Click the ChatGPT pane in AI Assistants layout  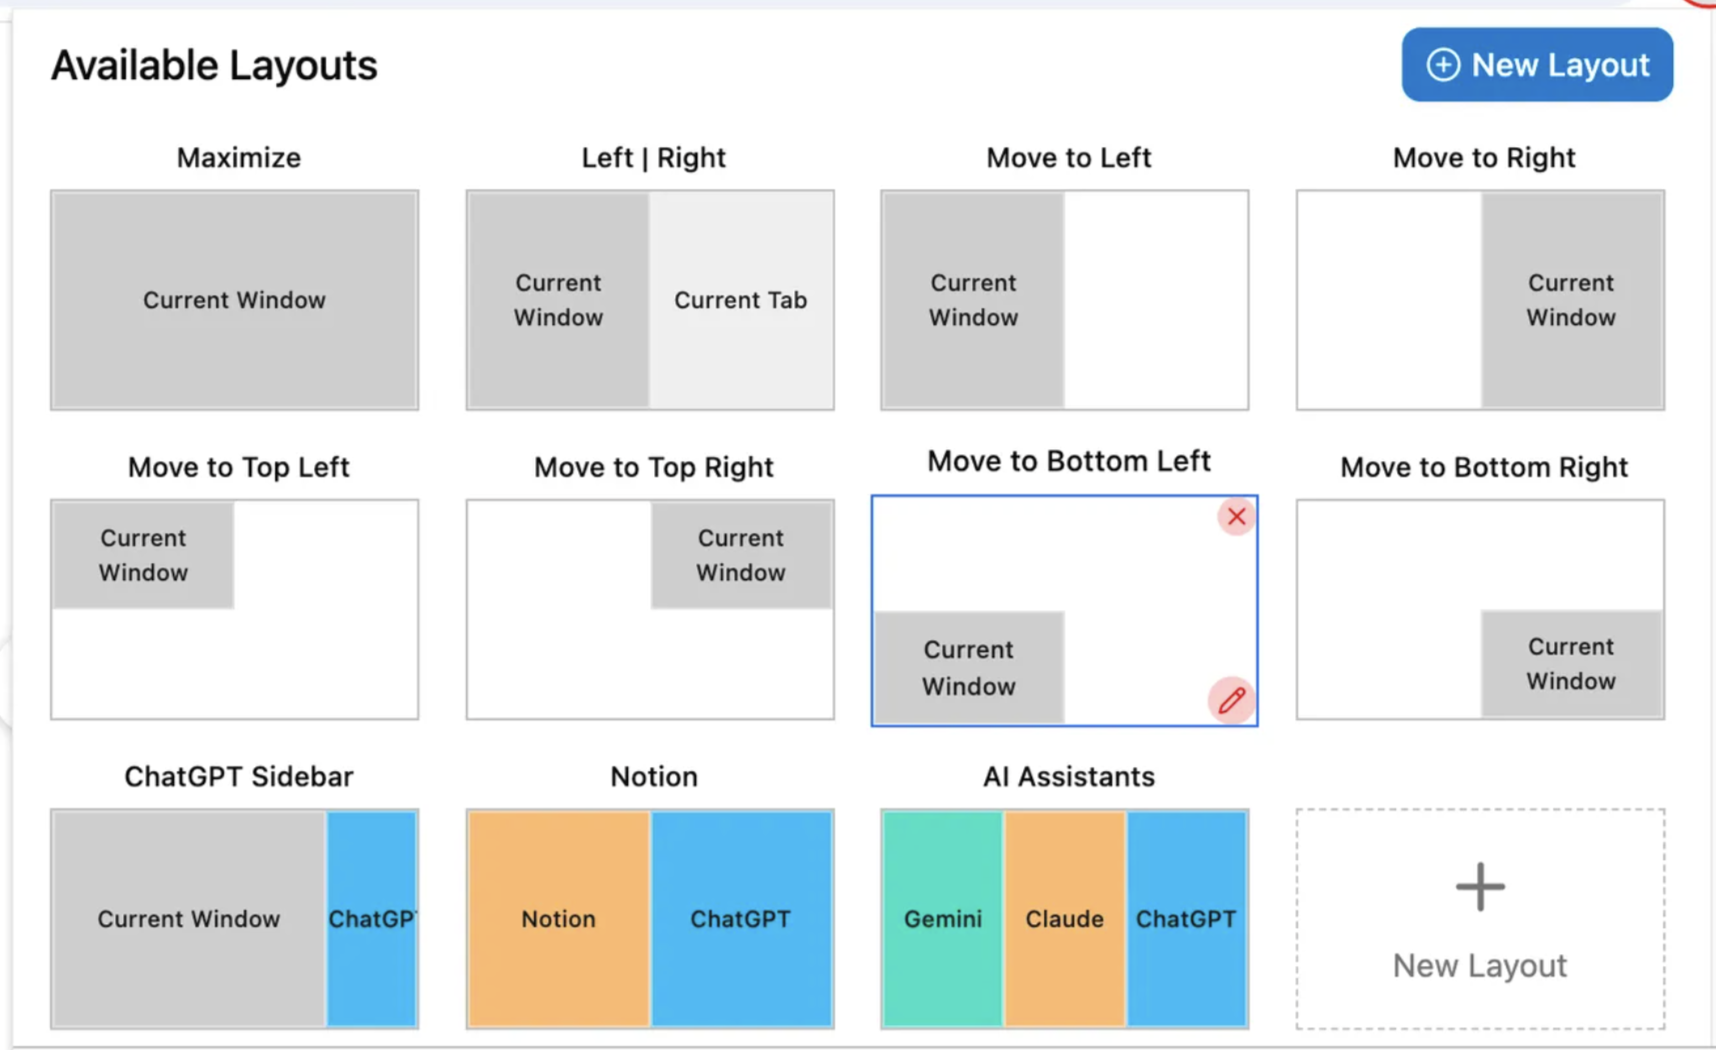click(x=1186, y=919)
